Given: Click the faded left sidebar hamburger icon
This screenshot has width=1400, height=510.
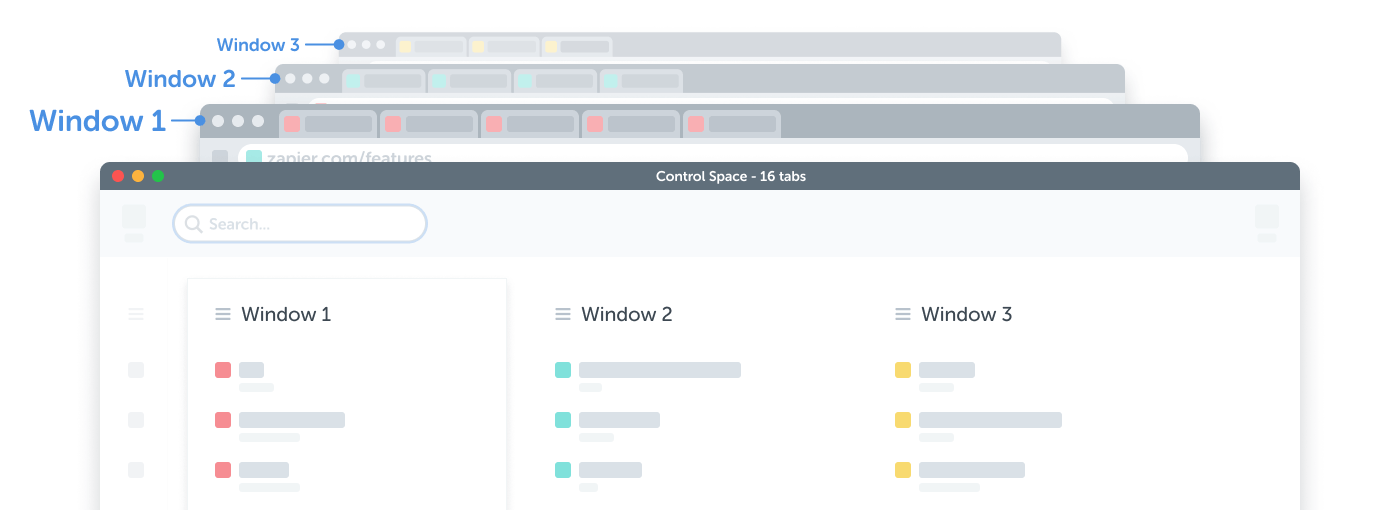Looking at the screenshot, I should click(136, 314).
